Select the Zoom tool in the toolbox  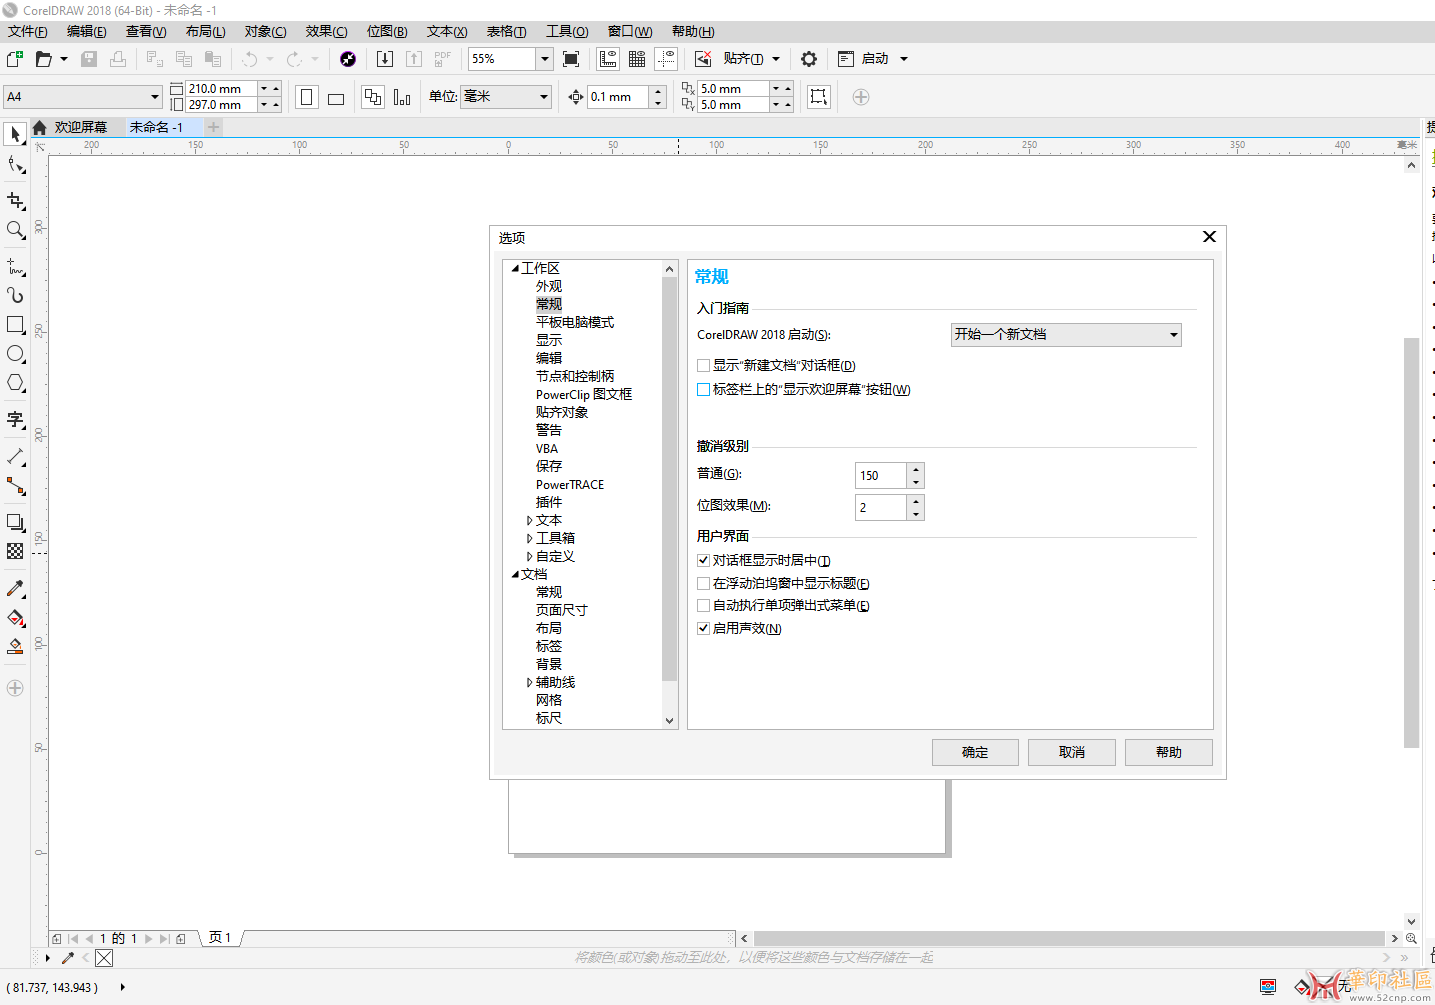15,230
